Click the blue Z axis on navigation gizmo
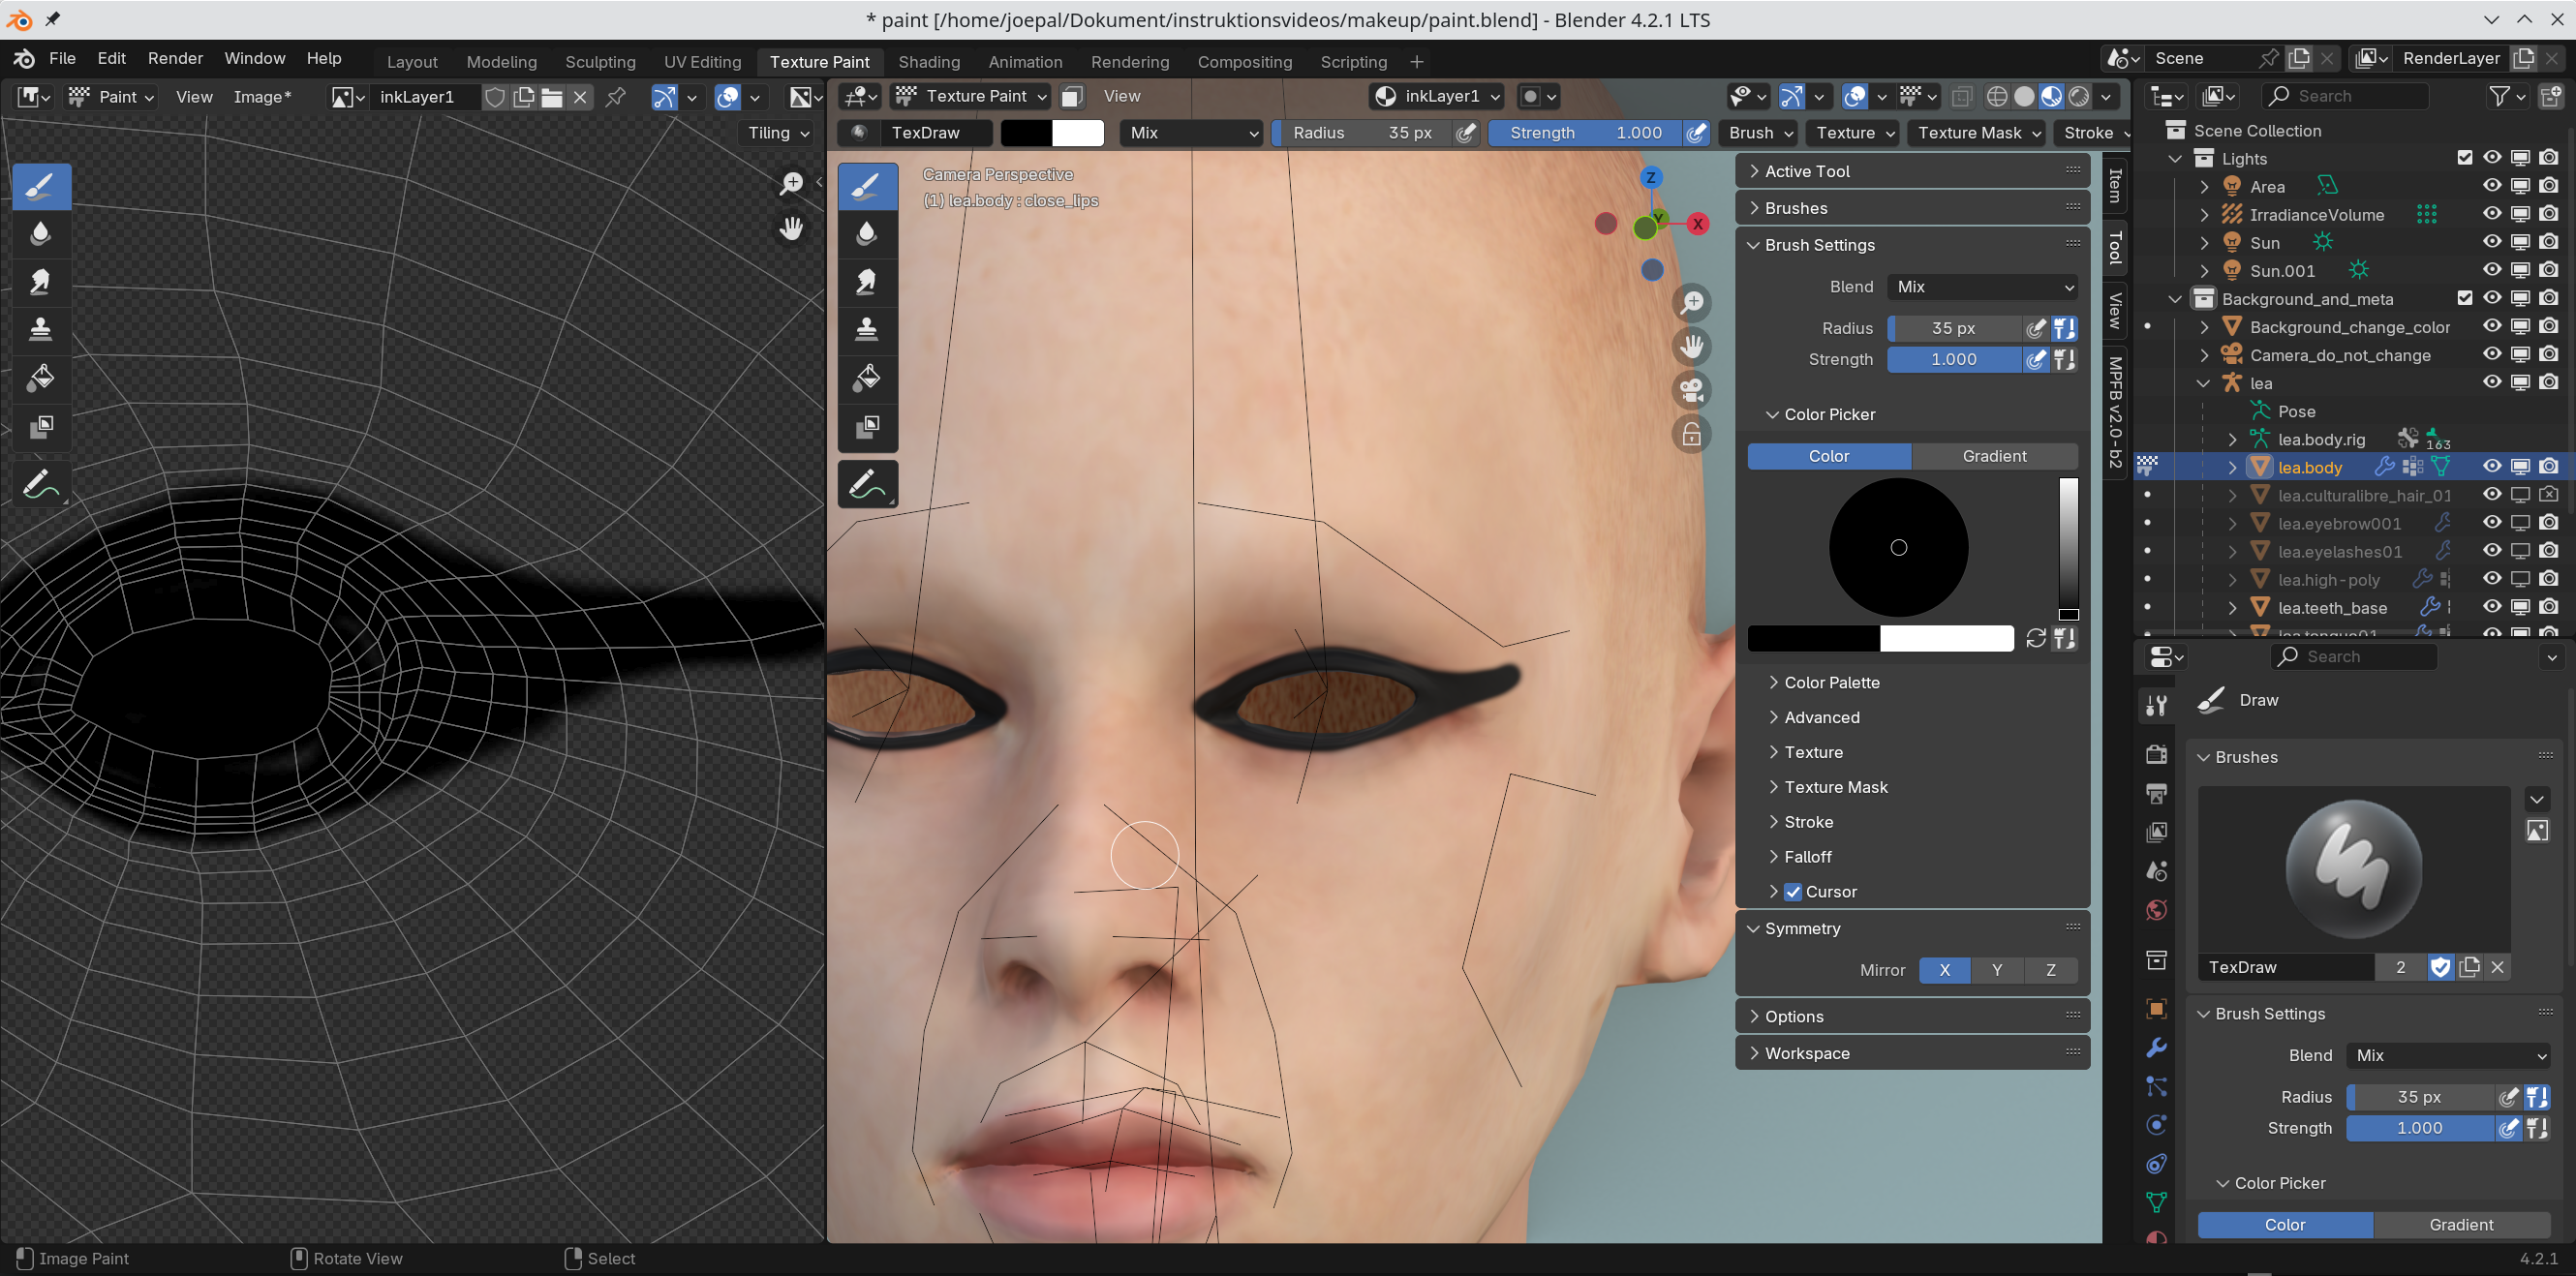This screenshot has height=1276, width=2576. (1651, 178)
